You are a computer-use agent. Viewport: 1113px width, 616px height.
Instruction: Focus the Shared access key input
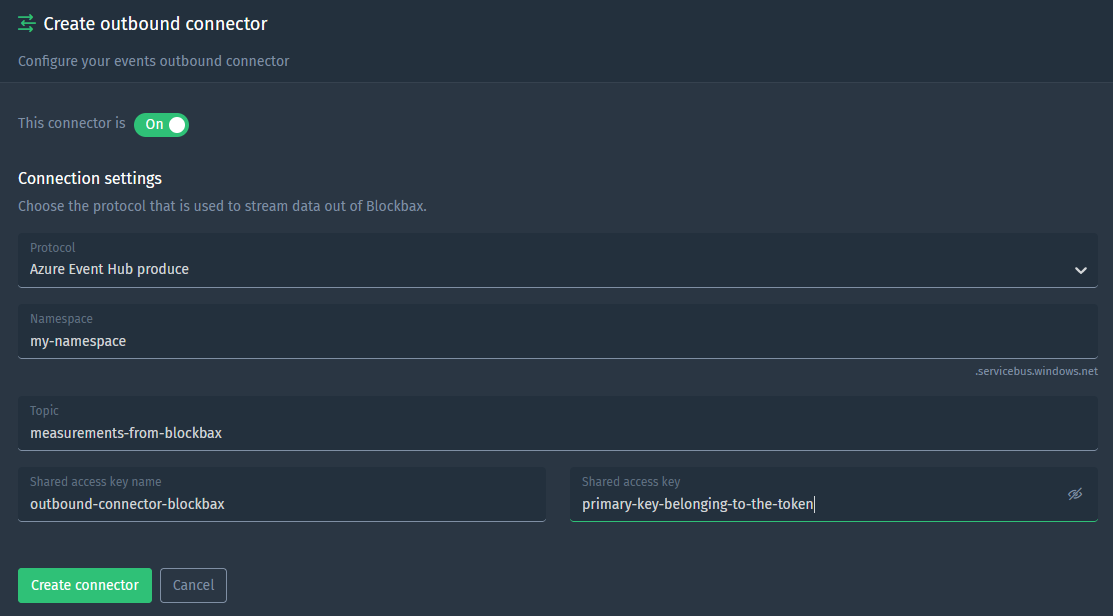point(833,494)
